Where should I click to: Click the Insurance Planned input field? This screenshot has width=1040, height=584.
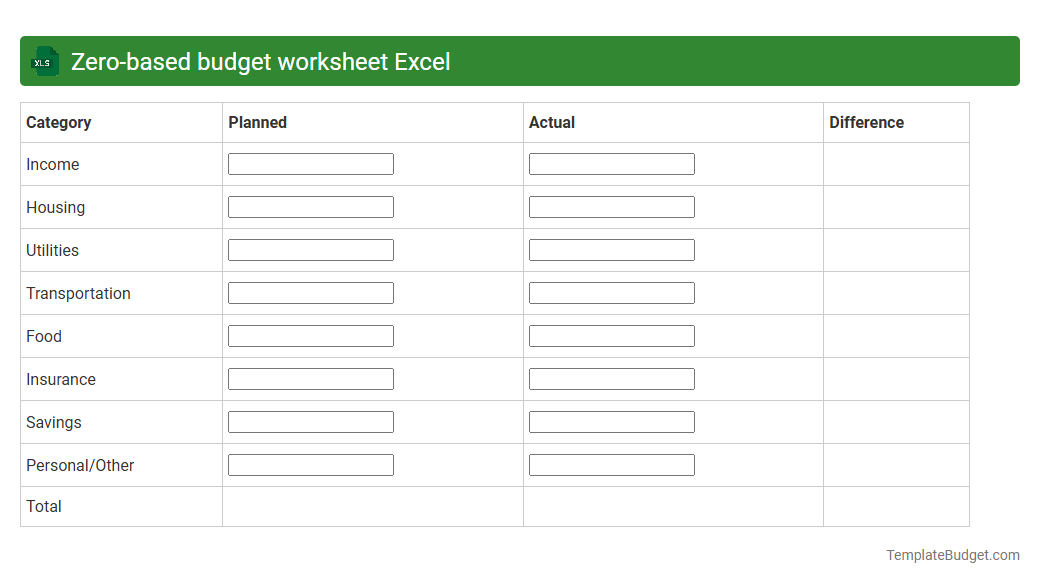point(310,378)
